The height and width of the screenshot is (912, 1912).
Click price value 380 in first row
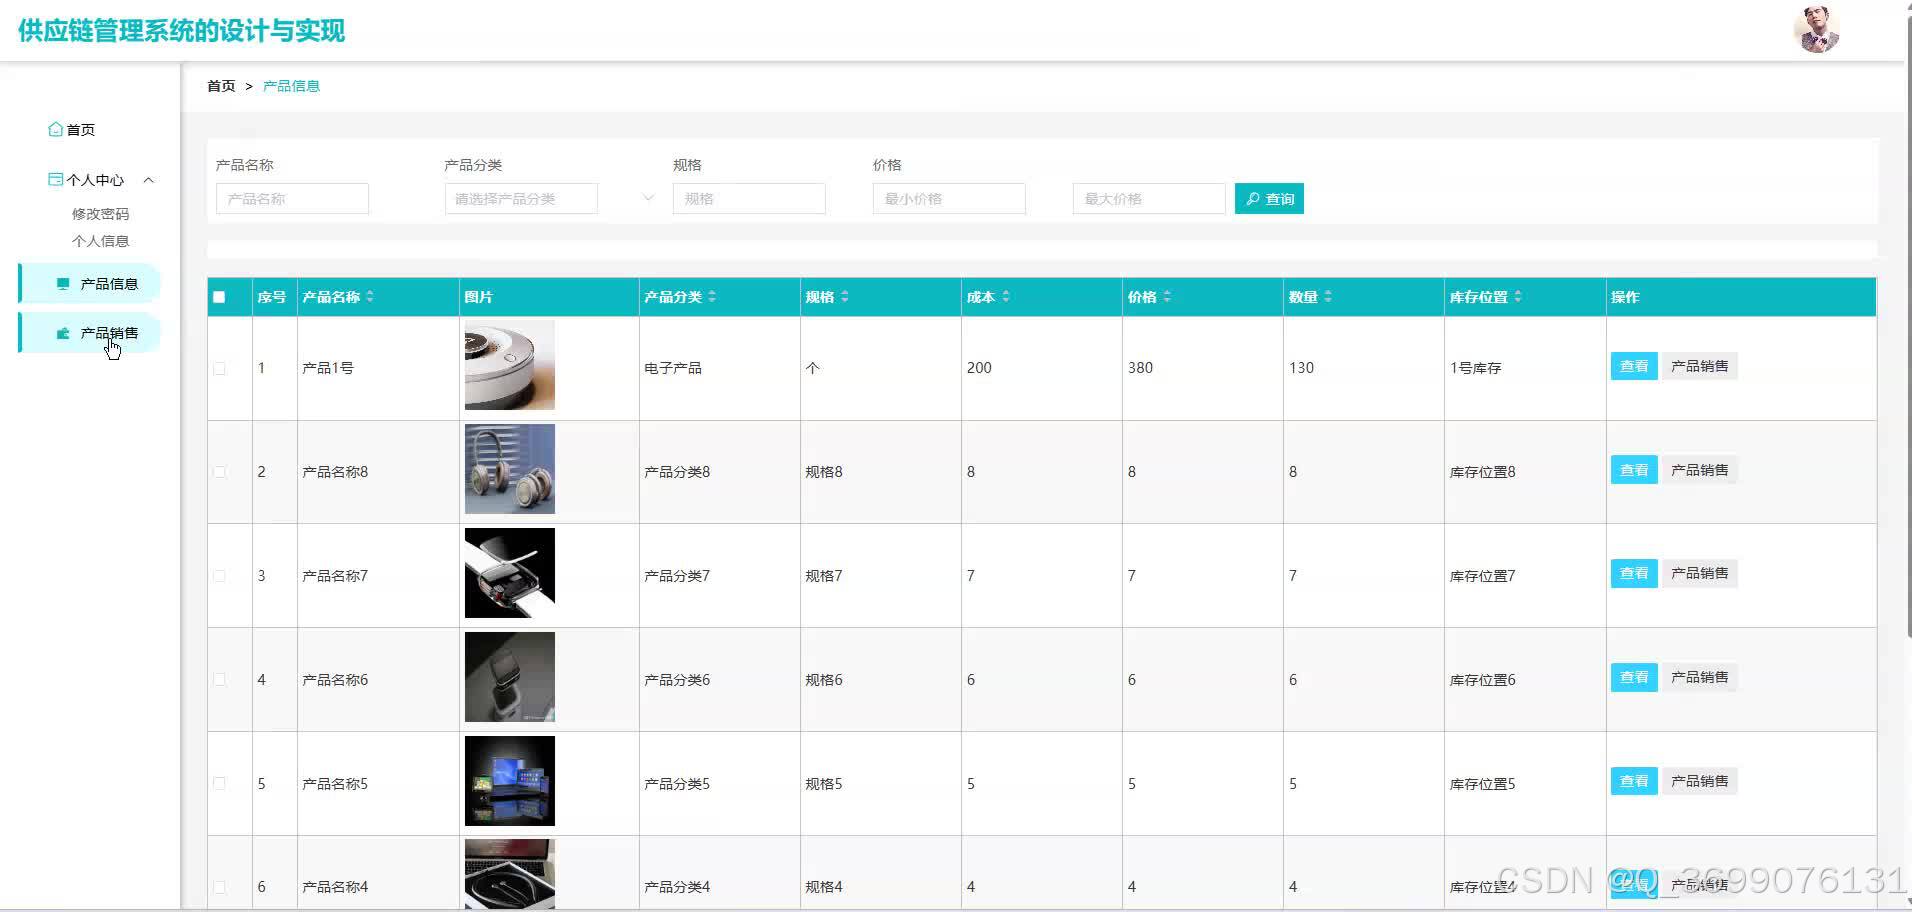(1140, 368)
